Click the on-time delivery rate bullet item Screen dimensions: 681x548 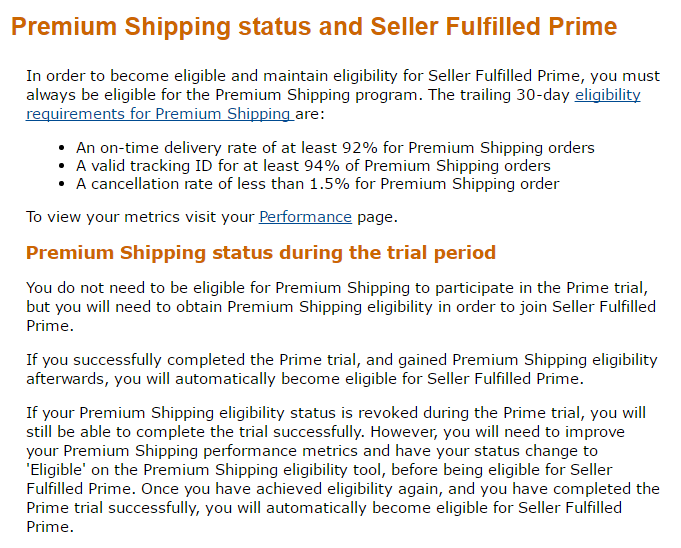(x=335, y=147)
